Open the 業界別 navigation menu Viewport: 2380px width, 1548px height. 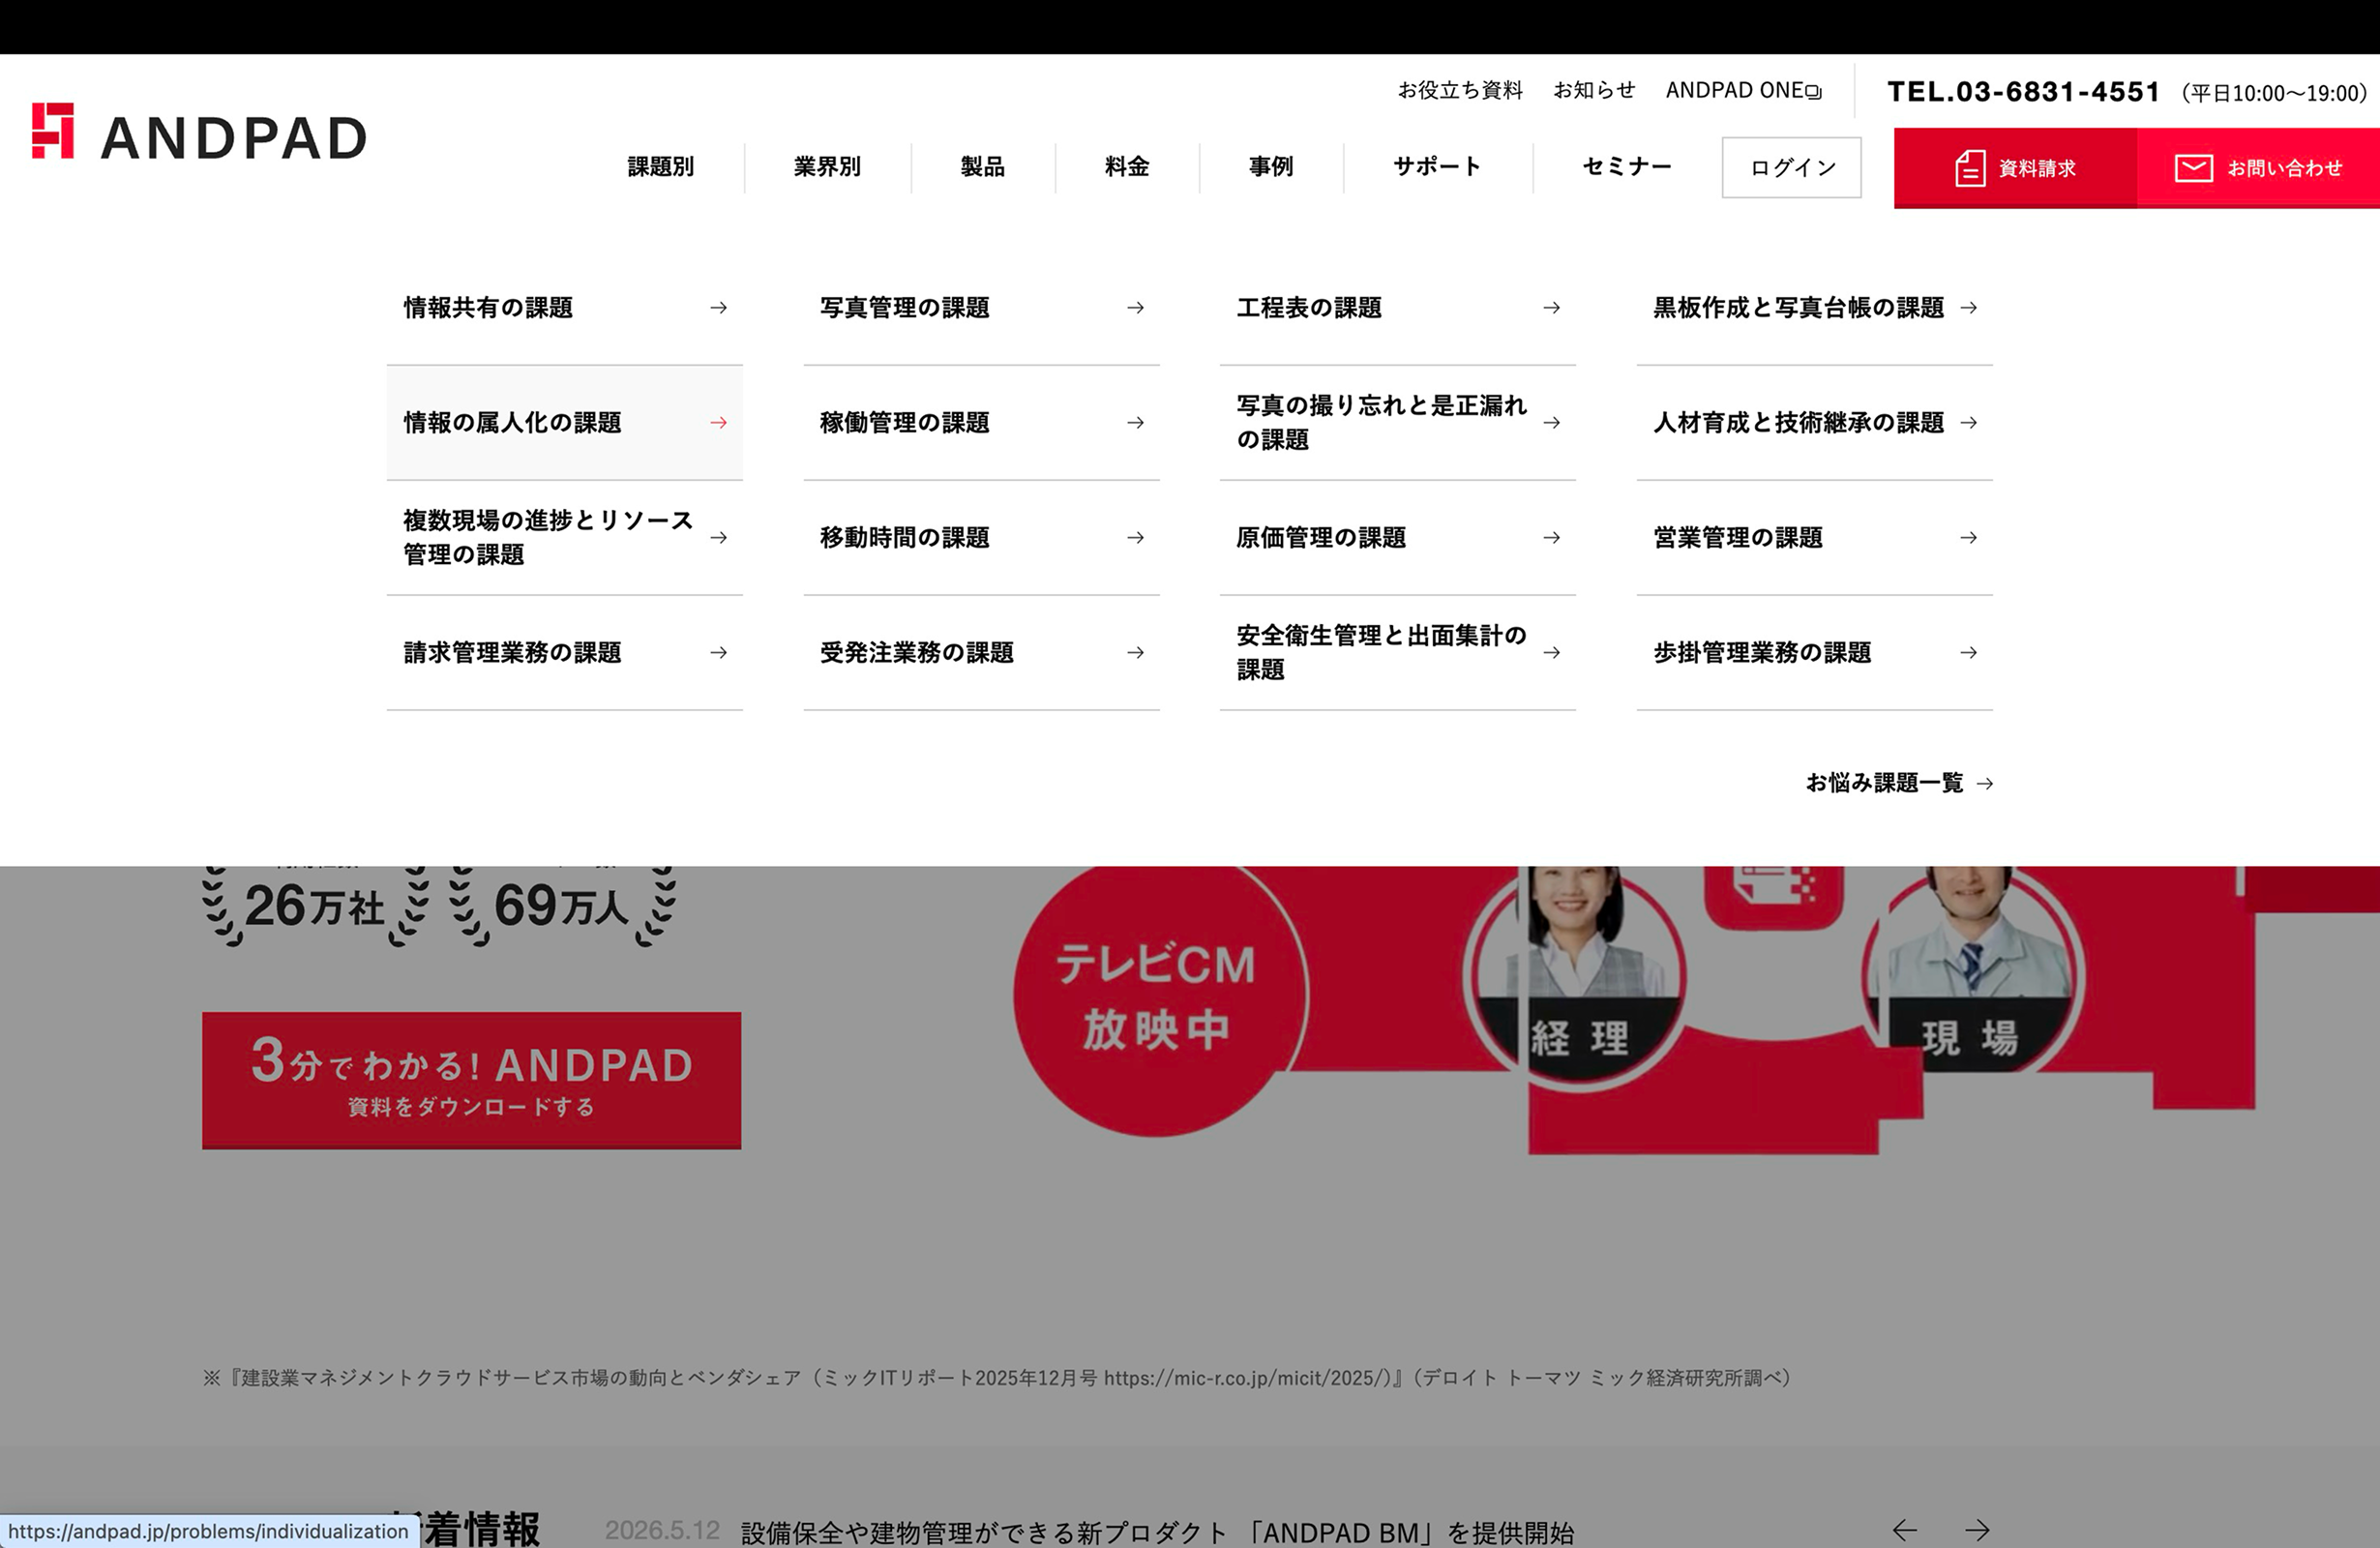coord(827,167)
